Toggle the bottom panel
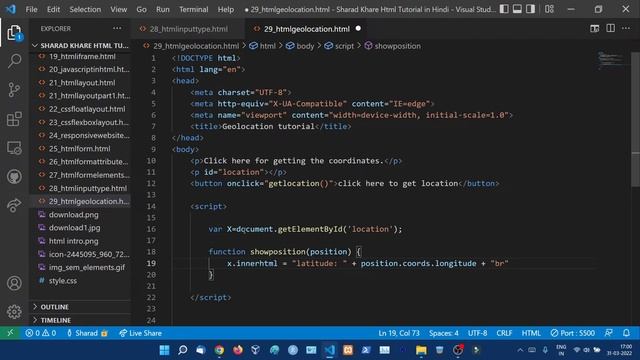 (x=517, y=9)
